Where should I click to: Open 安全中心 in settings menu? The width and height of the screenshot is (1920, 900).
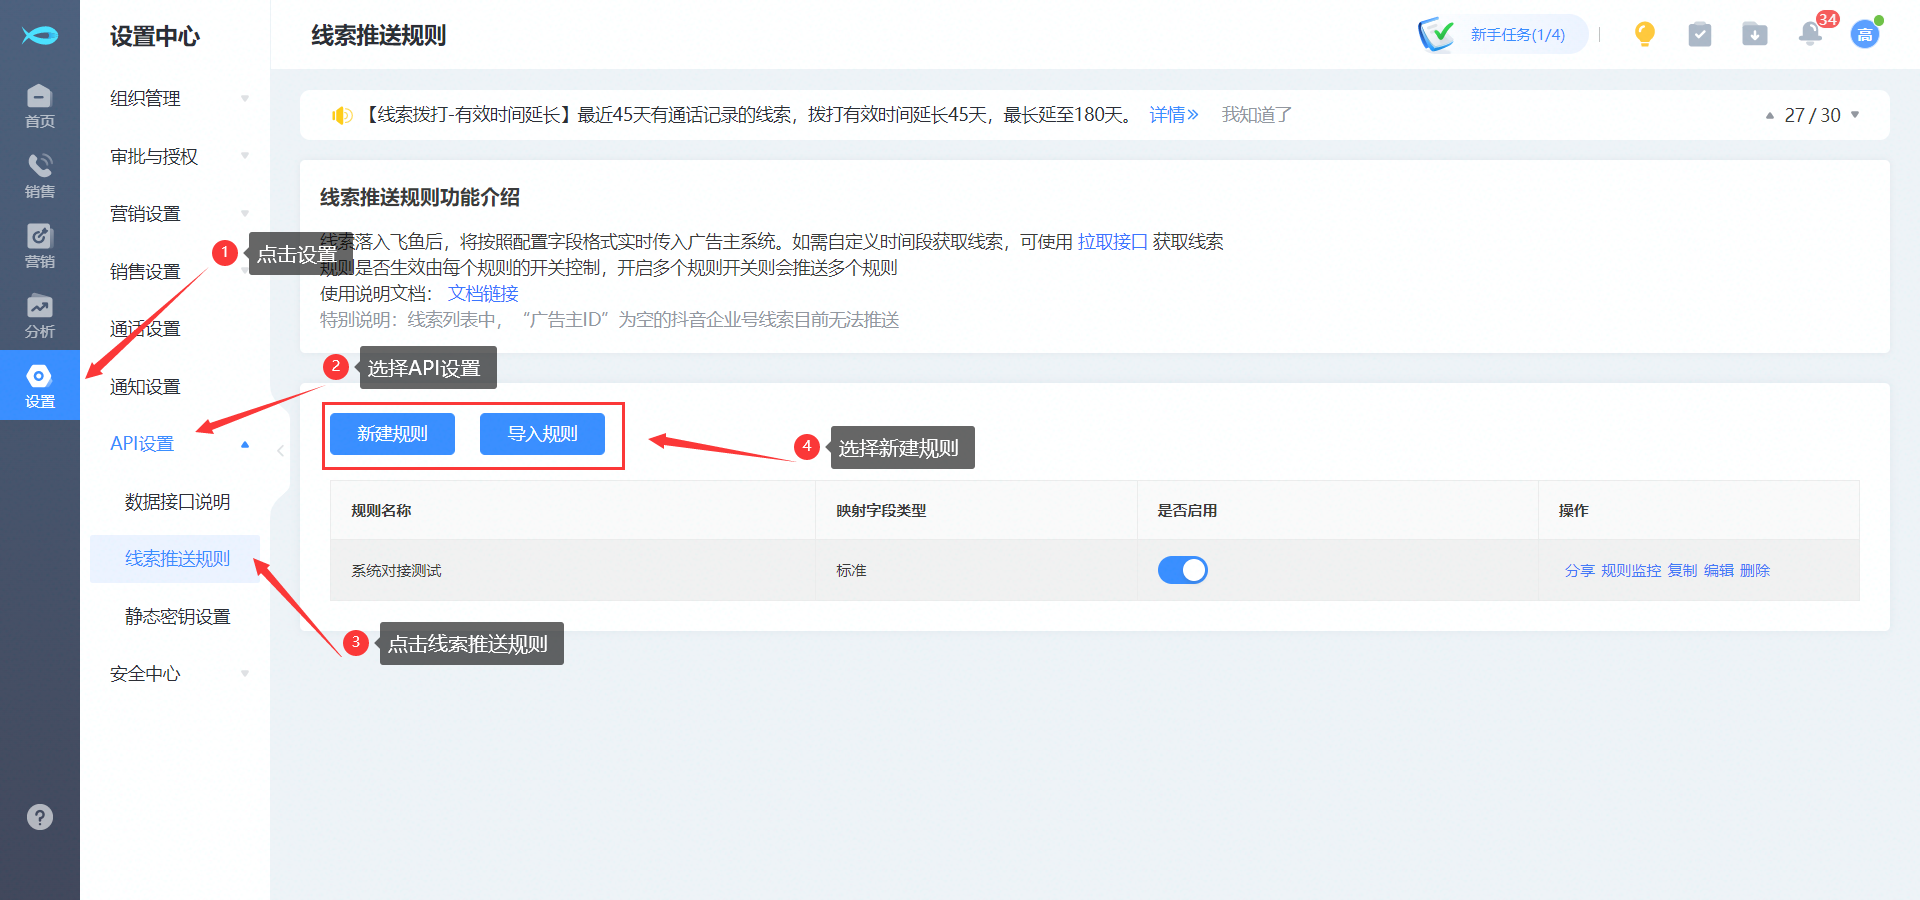coord(145,674)
